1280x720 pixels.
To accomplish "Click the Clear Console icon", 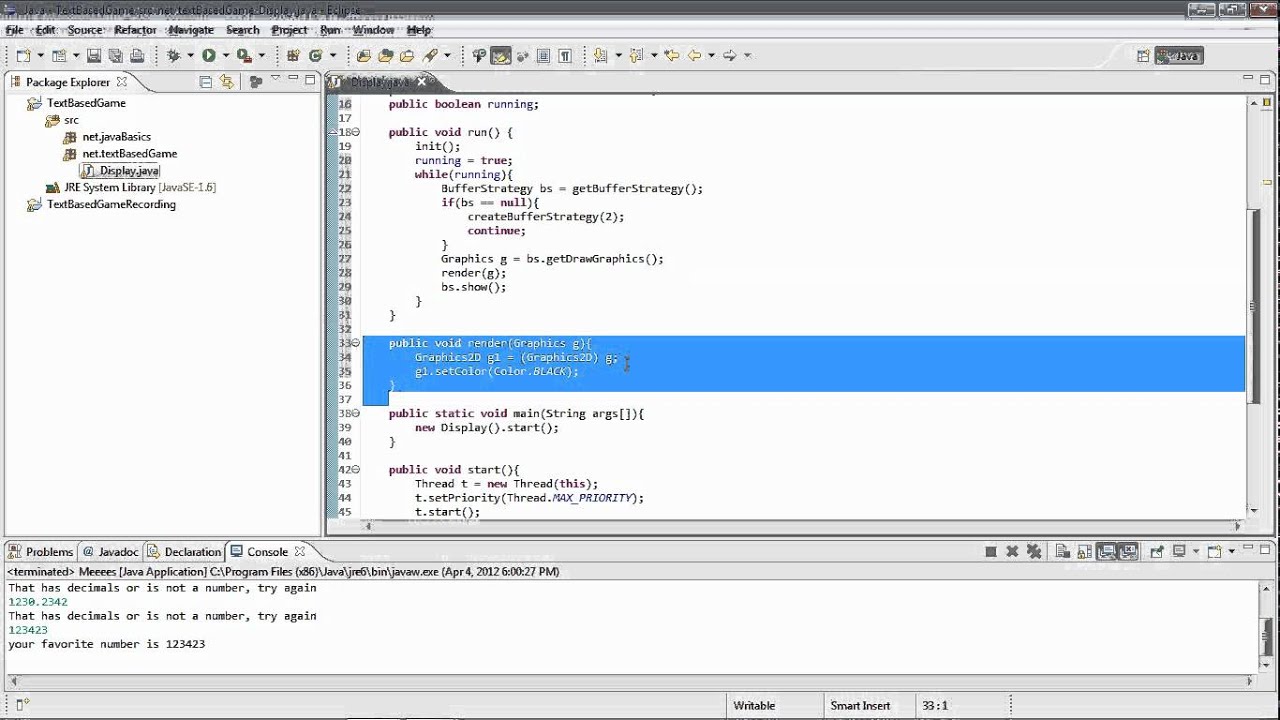I will 1063,551.
